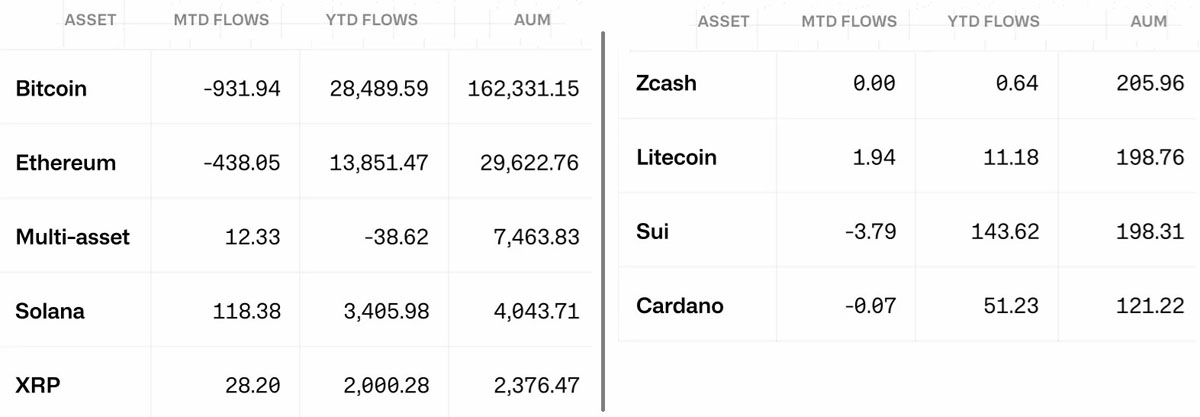Select the Bitcoin asset row label
1200x417 pixels.
pyautogui.click(x=51, y=89)
